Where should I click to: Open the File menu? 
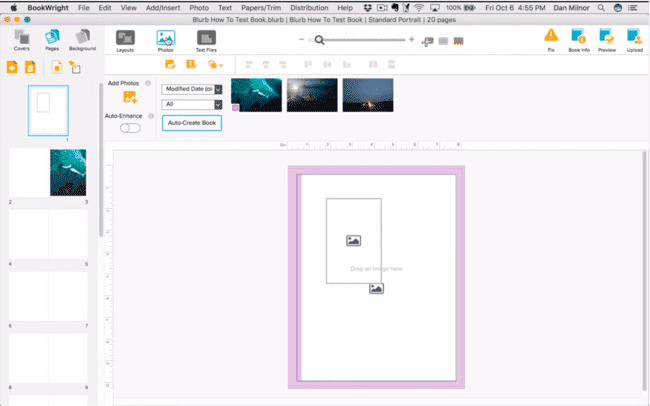coord(84,7)
